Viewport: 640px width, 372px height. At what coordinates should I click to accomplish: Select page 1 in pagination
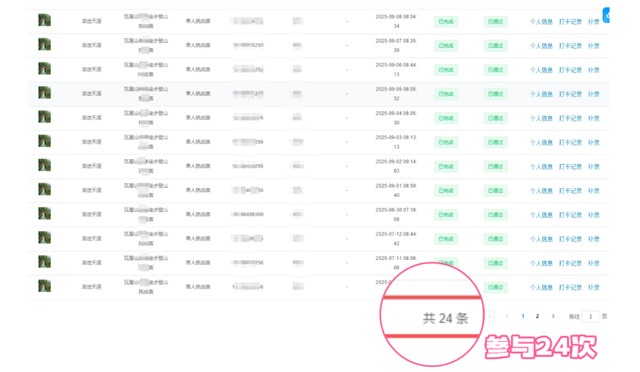point(523,316)
